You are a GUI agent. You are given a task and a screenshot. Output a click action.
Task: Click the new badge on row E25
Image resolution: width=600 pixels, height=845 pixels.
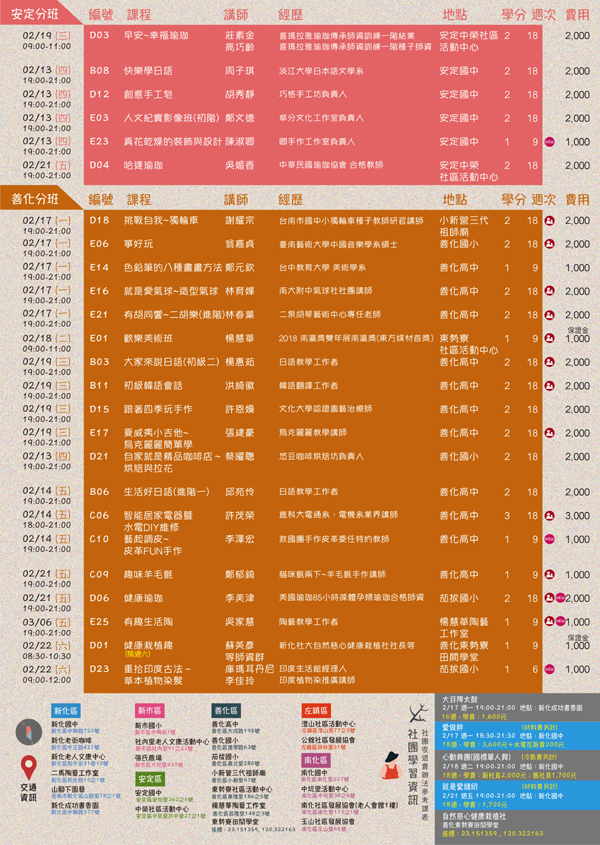point(560,621)
